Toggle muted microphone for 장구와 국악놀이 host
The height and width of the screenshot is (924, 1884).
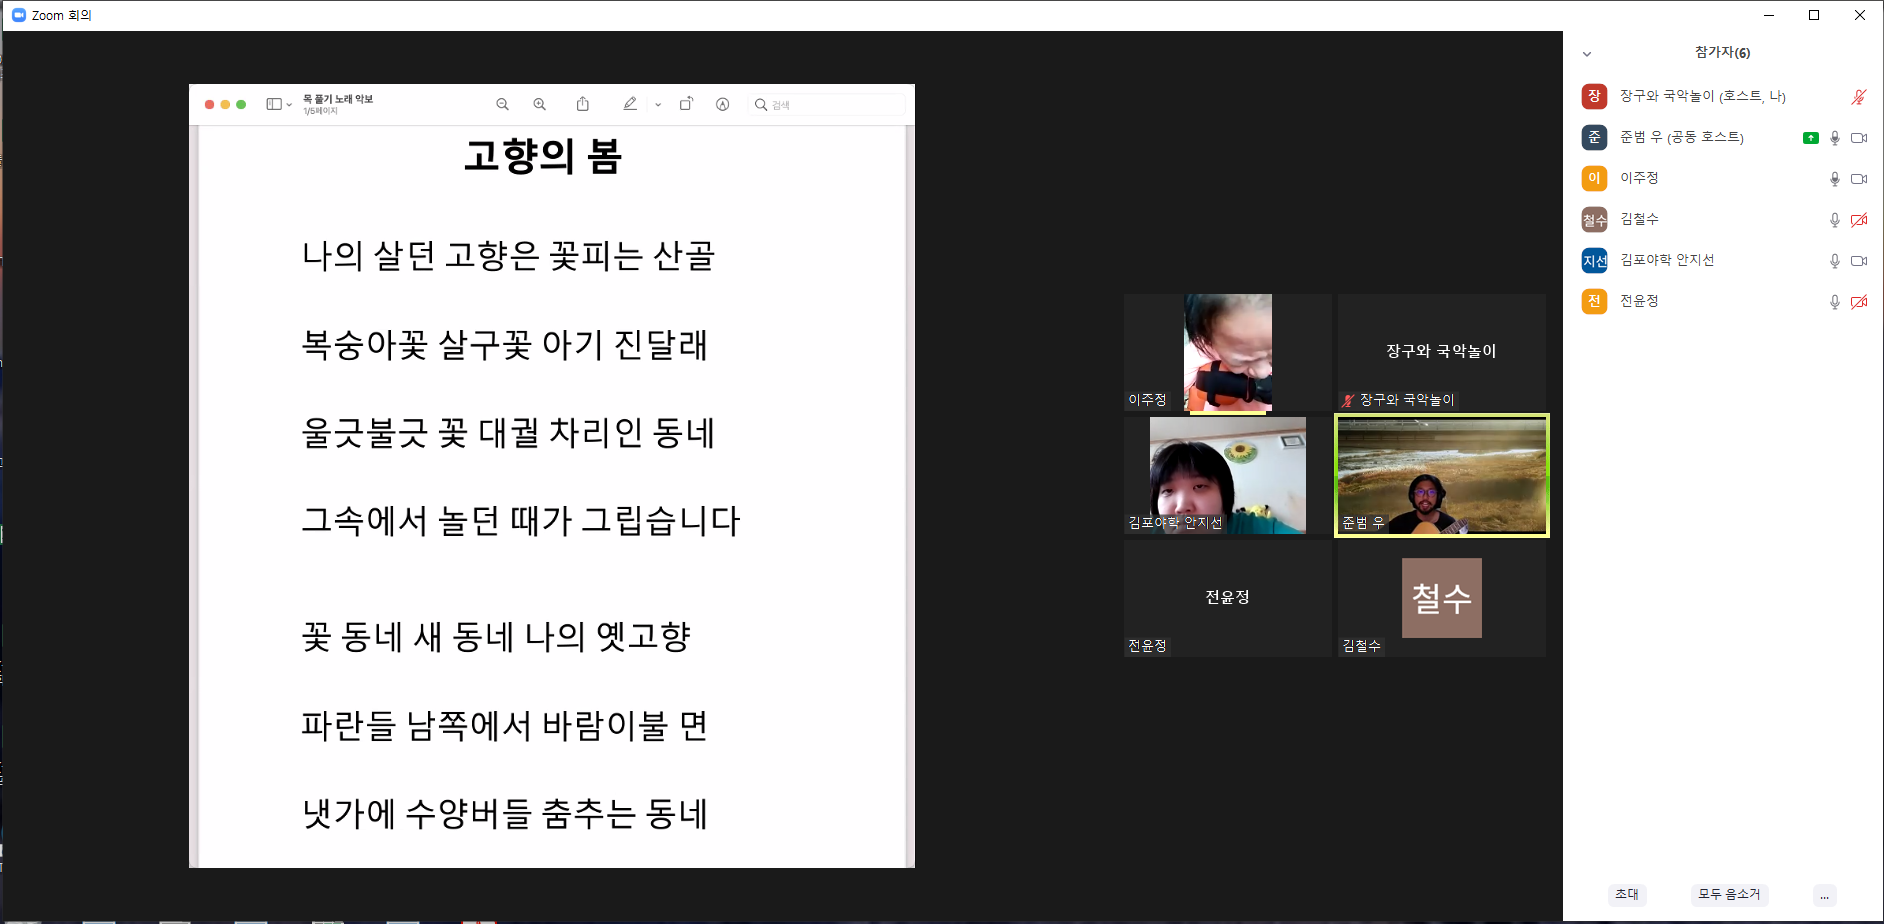[1859, 97]
